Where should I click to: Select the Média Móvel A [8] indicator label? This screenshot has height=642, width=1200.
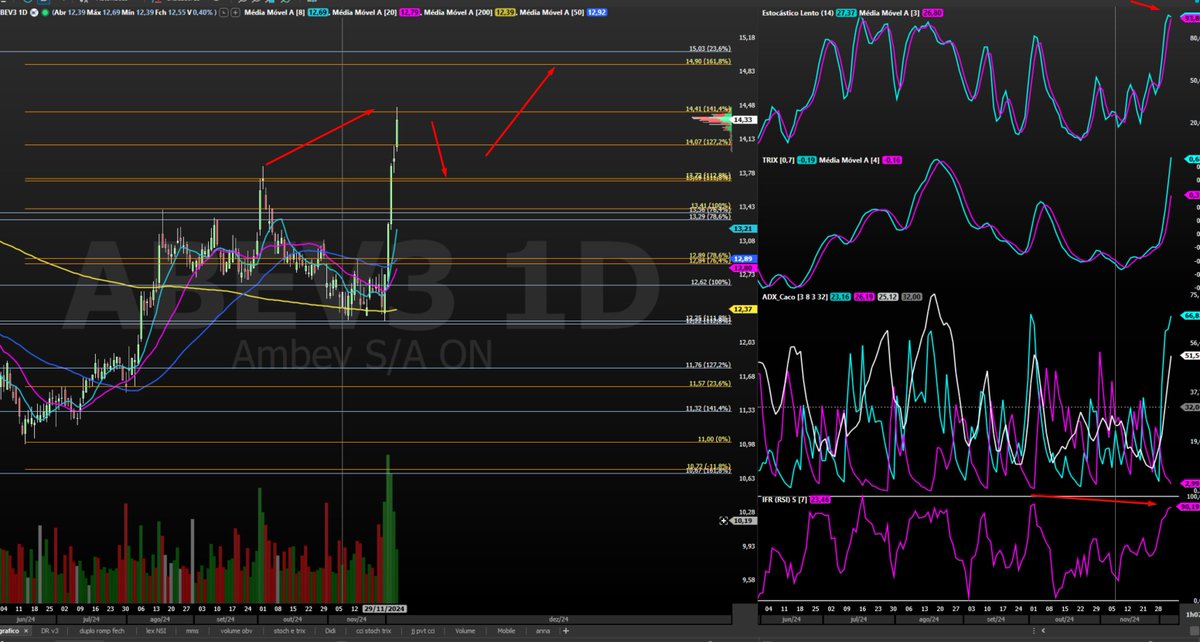[x=274, y=12]
